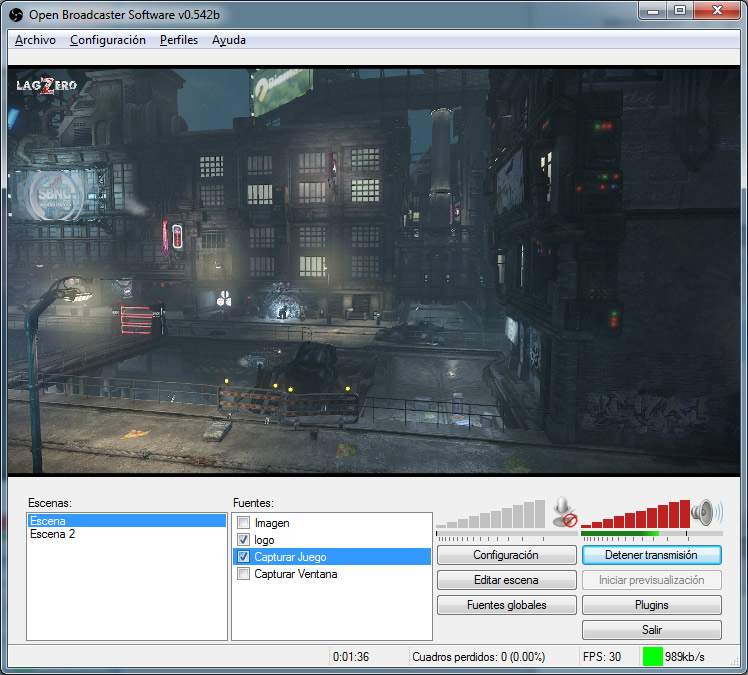748x675 pixels.
Task: Click Detener transmisión to stop streaming
Action: pyautogui.click(x=652, y=555)
